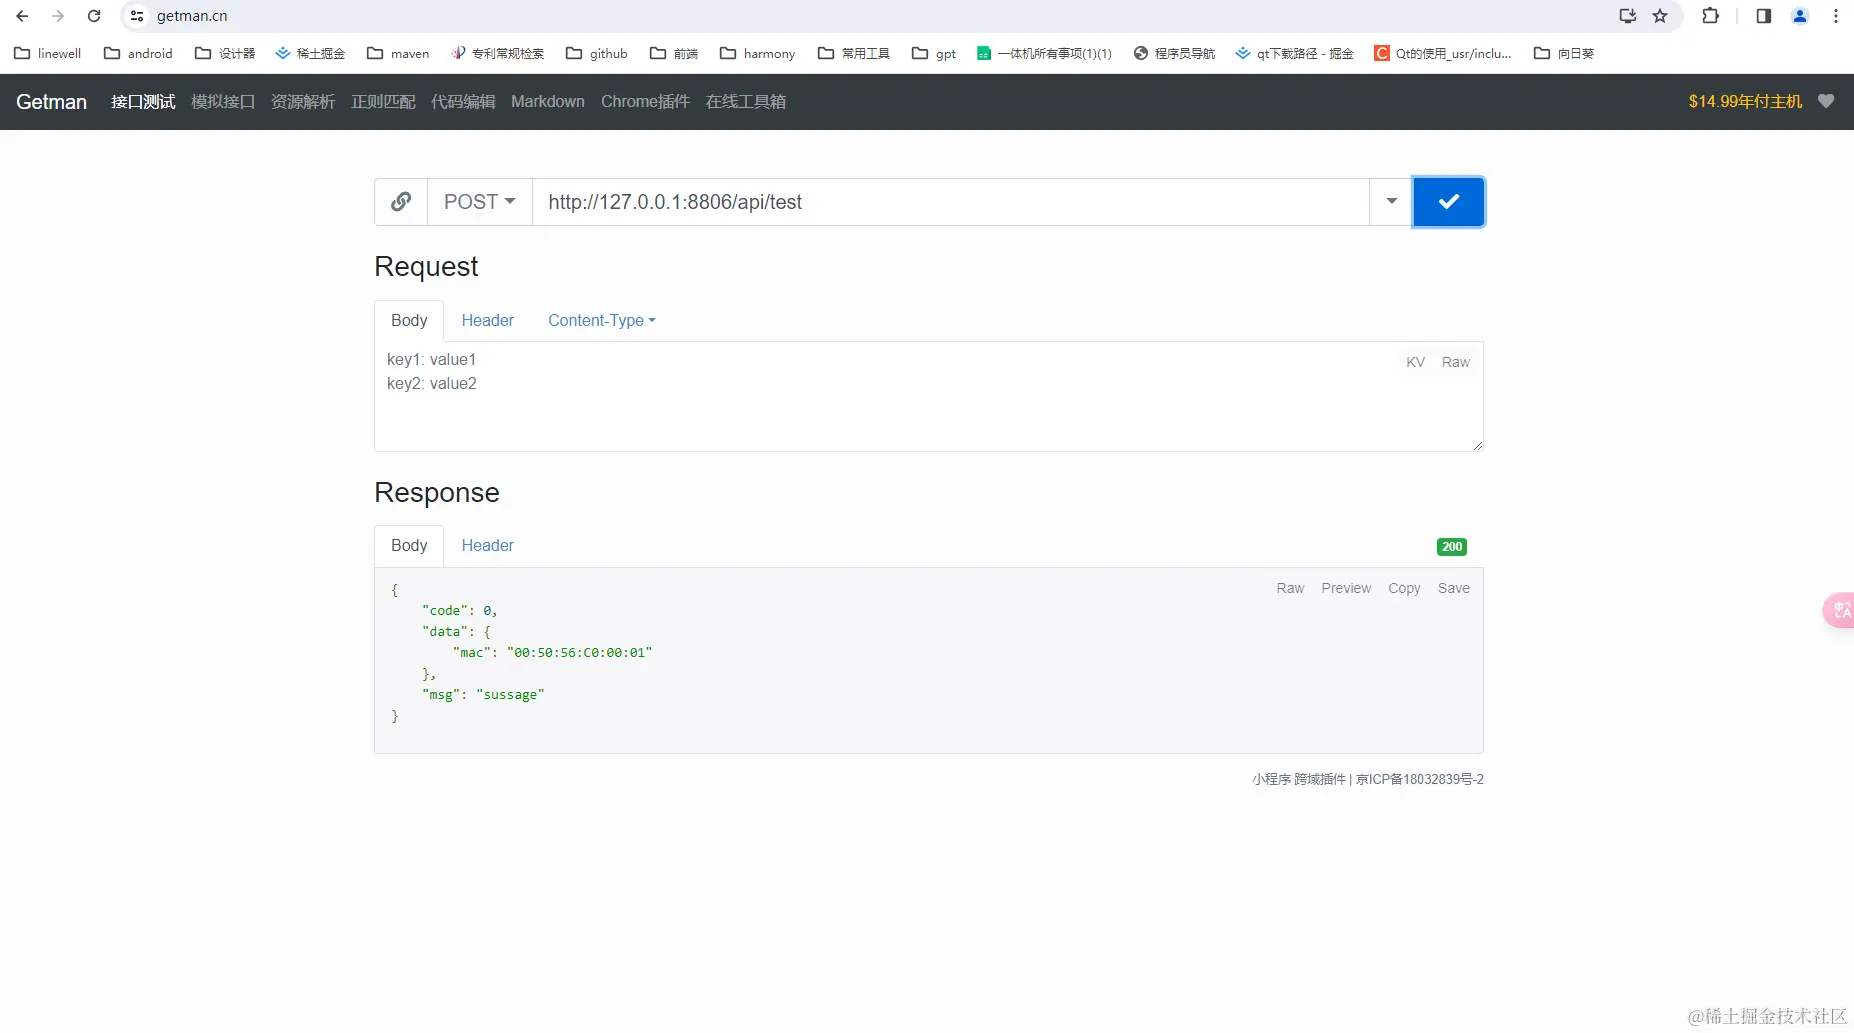Toggle the browser side panel icon
Screen dimensions: 1854x1033
[x=1764, y=16]
